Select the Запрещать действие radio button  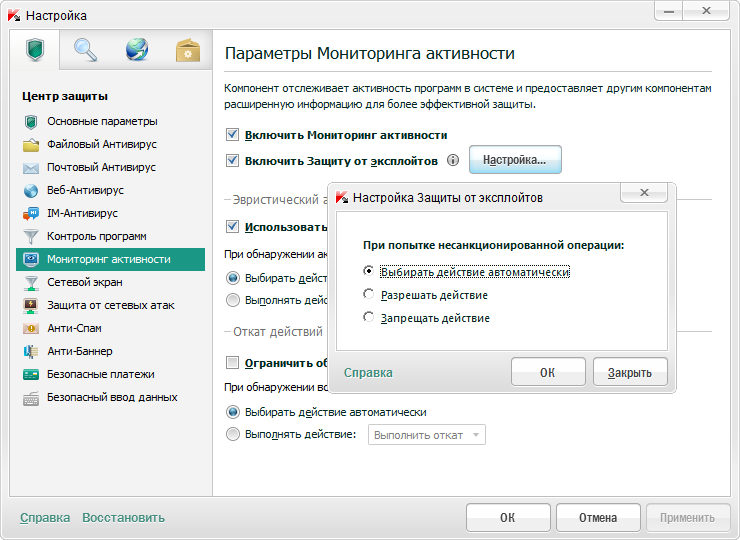[x=368, y=317]
